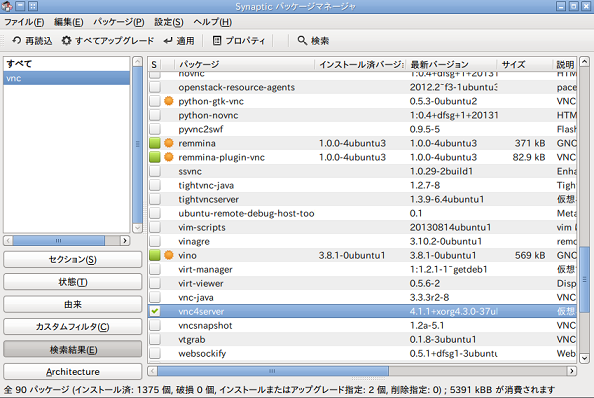The height and width of the screenshot is (398, 594).
Task: Mark the python-novnc status checkbox
Action: click(155, 115)
